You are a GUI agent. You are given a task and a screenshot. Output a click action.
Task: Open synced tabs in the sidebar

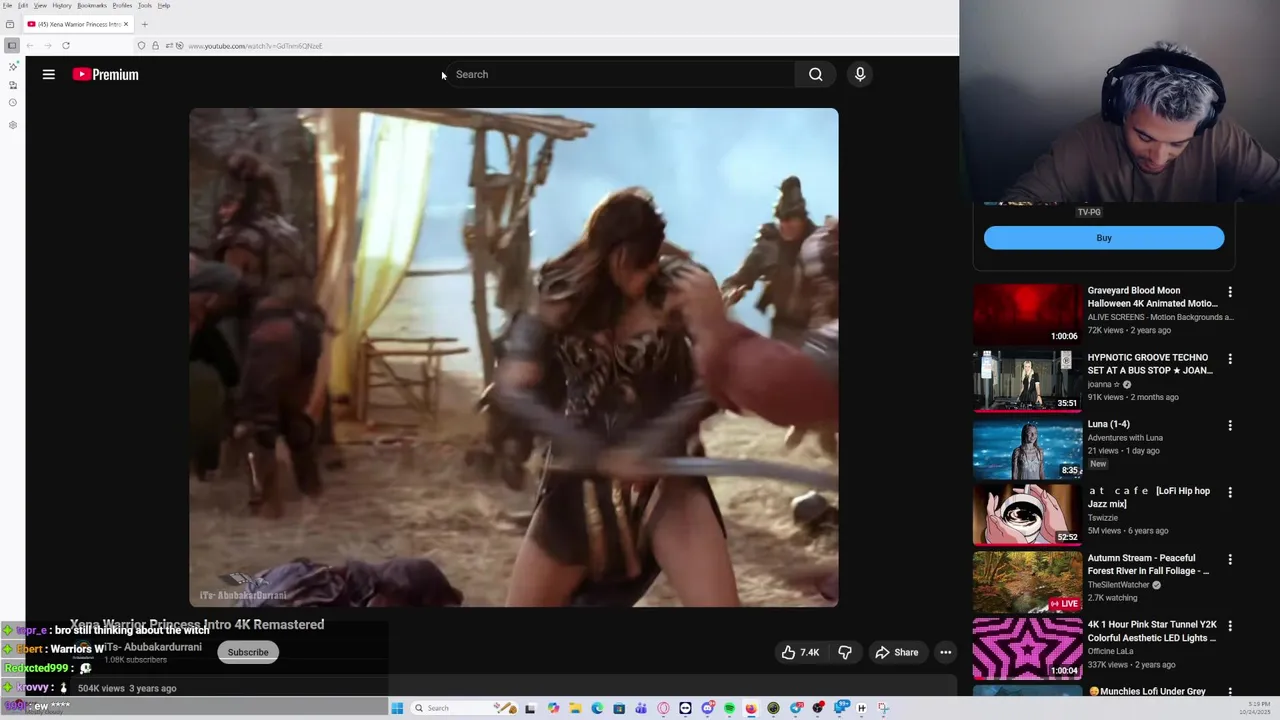tap(13, 85)
